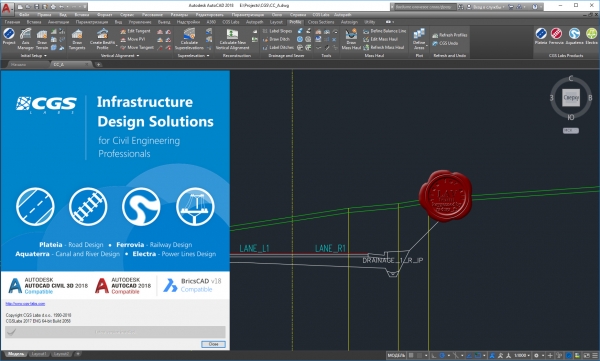Expand the Superelevation panel

[193, 56]
